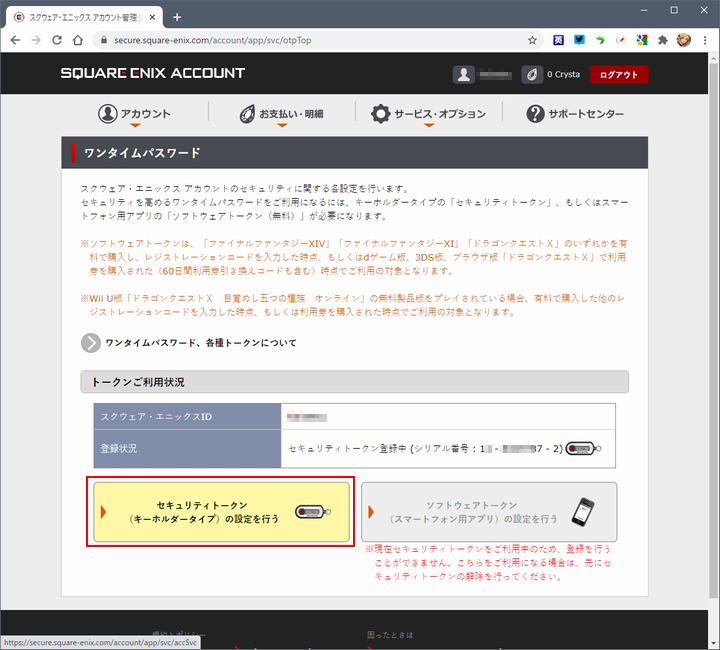This screenshot has width=720, height=650.
Task: Click the green arrow extension icon
Action: tap(600, 40)
